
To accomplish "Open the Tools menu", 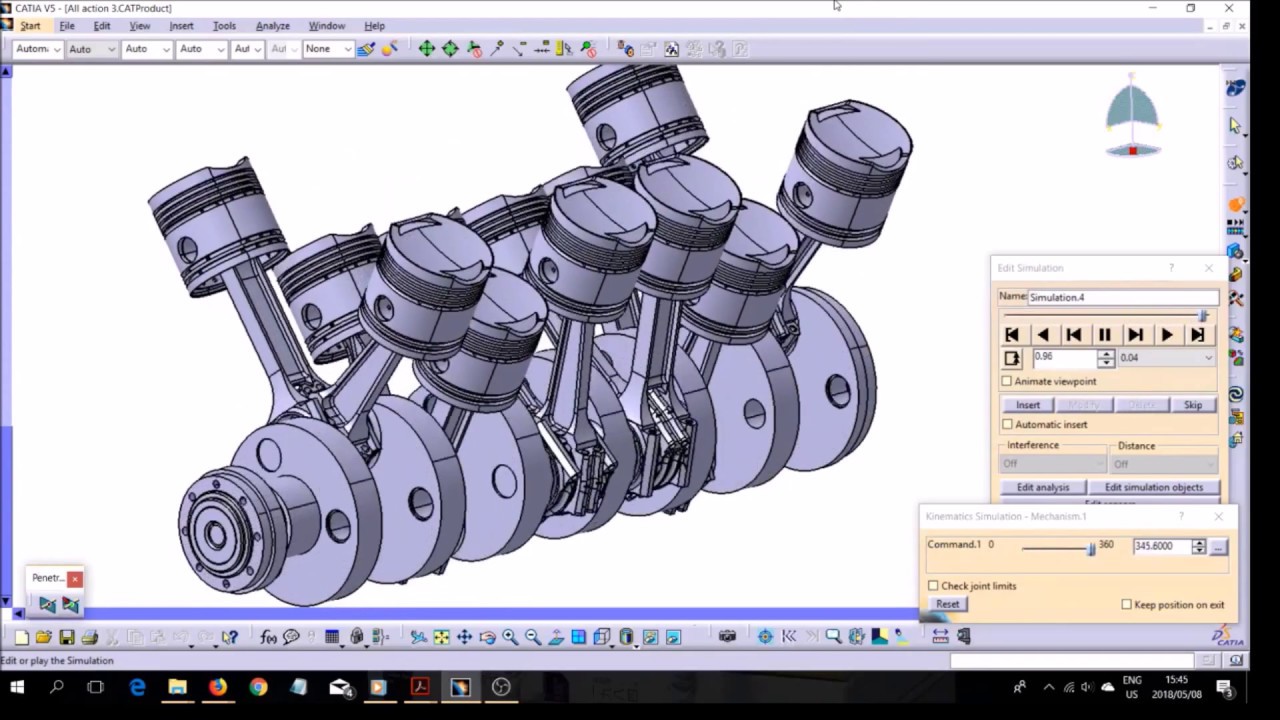I will [x=224, y=26].
